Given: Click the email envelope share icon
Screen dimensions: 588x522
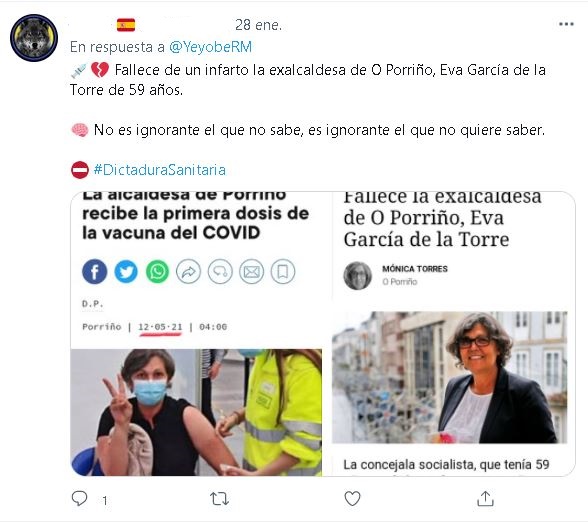Looking at the screenshot, I should pyautogui.click(x=252, y=271).
